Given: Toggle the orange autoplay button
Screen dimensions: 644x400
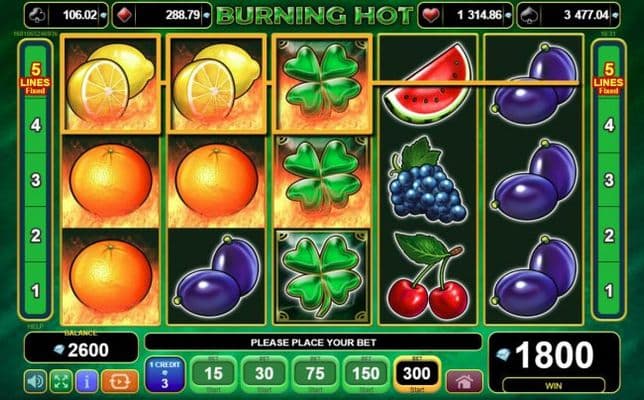Looking at the screenshot, I should pyautogui.click(x=120, y=381).
